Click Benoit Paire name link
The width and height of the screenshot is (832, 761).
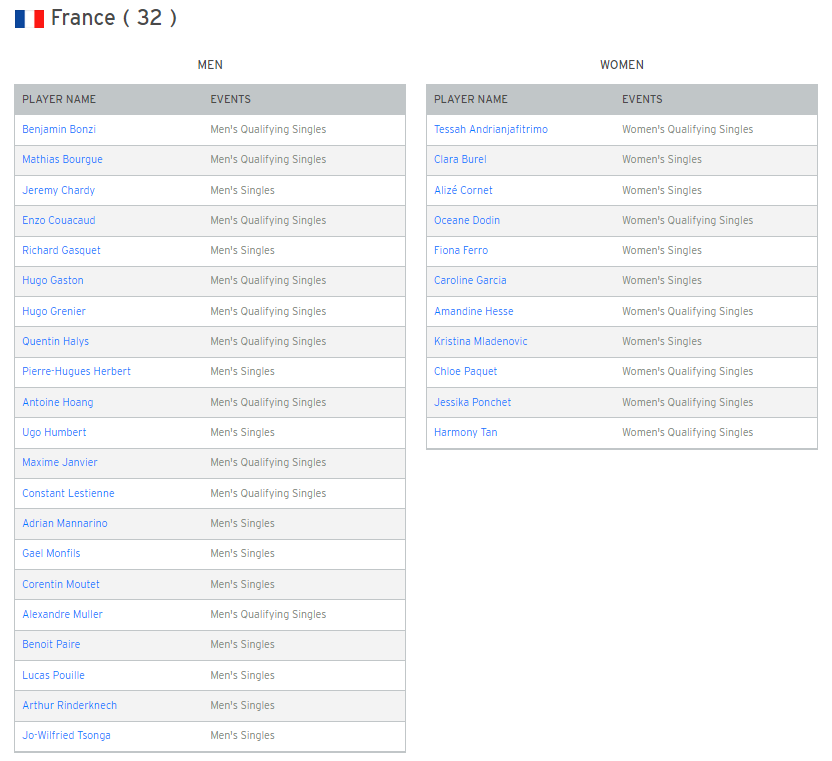click(51, 645)
